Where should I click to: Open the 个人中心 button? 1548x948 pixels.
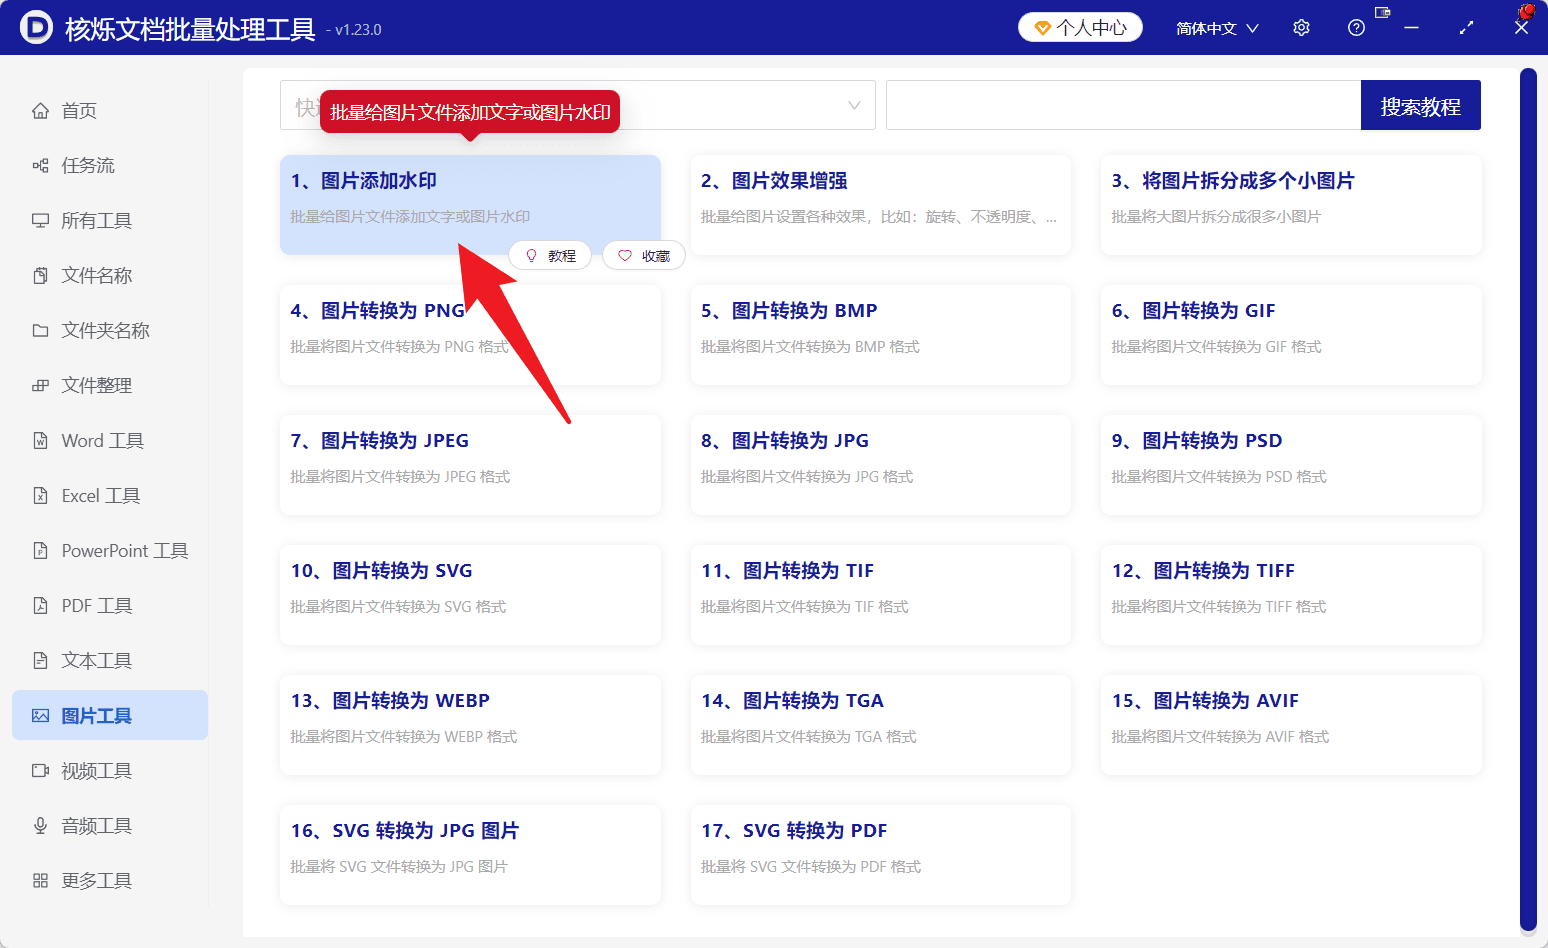[x=1080, y=28]
